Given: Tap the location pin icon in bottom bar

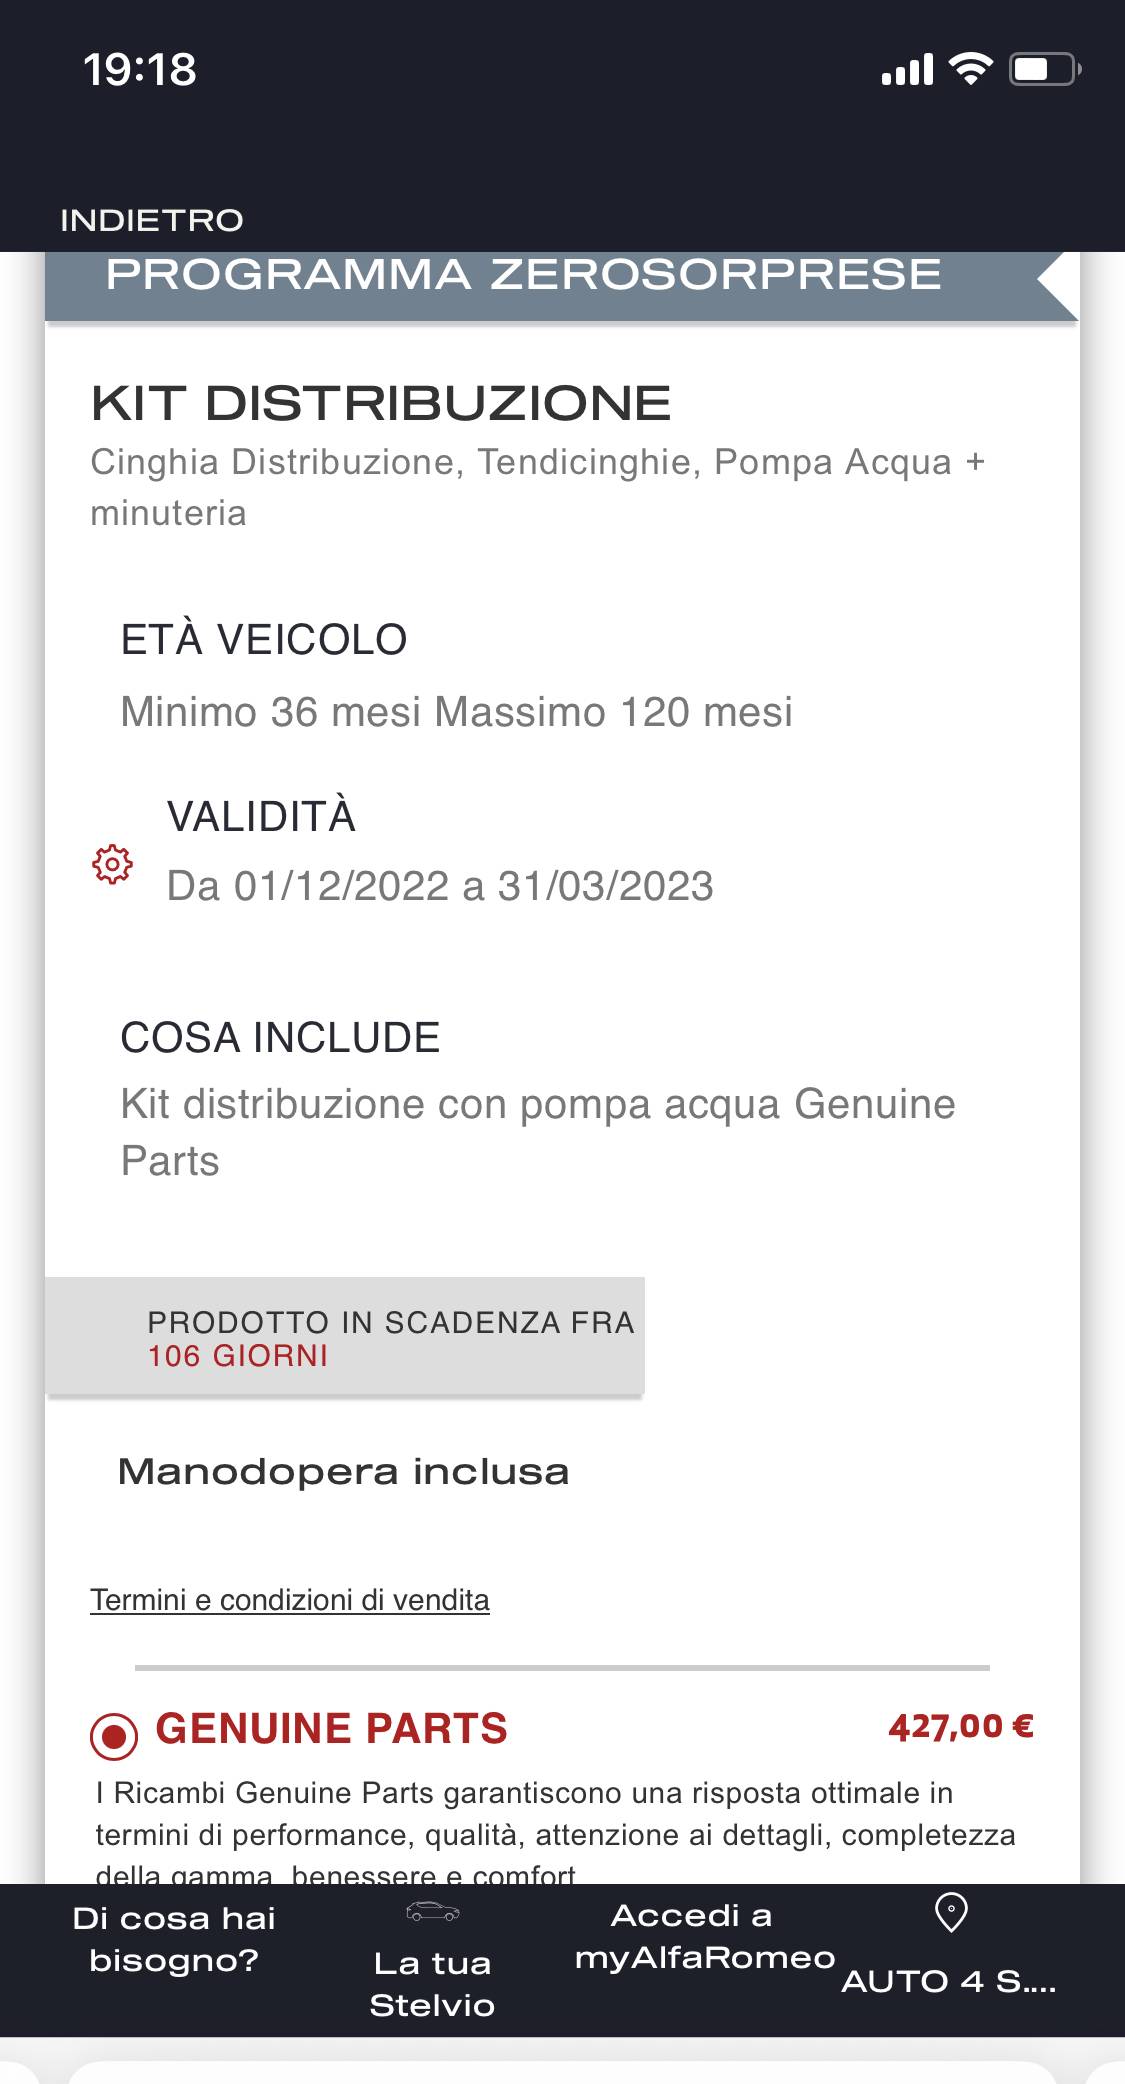Looking at the screenshot, I should (x=950, y=1912).
